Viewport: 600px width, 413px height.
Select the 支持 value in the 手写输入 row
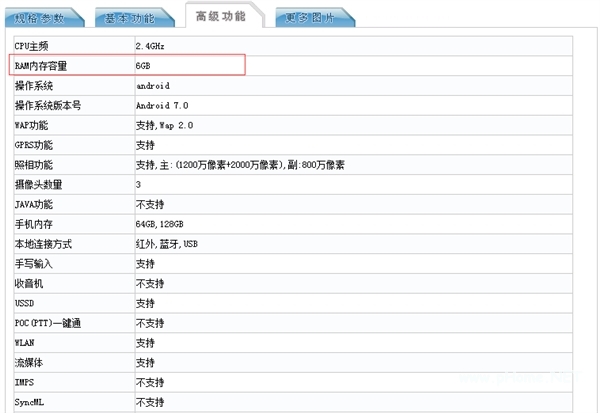click(145, 264)
